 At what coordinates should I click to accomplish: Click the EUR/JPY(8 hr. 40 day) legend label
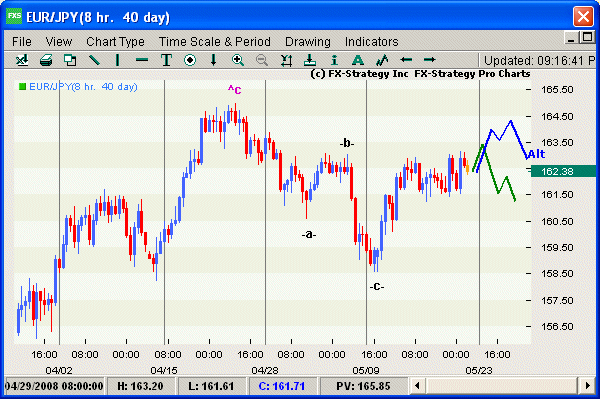pos(83,87)
